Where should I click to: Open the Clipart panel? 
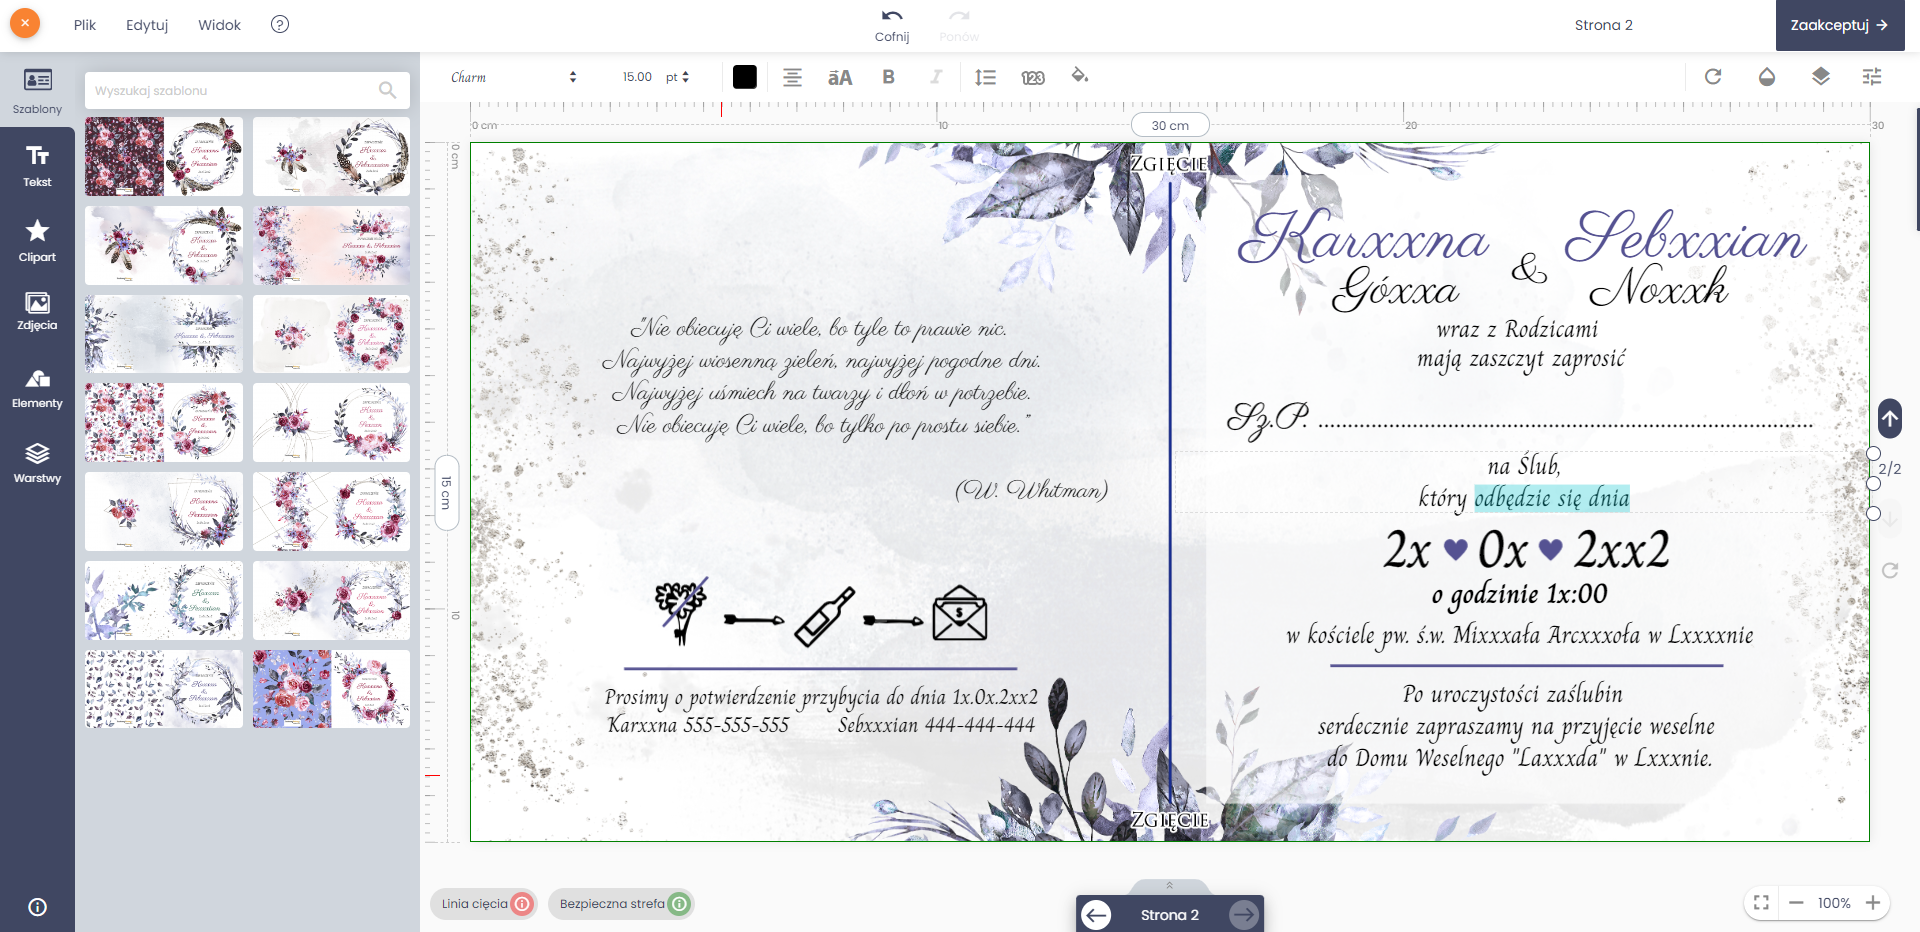pos(37,240)
